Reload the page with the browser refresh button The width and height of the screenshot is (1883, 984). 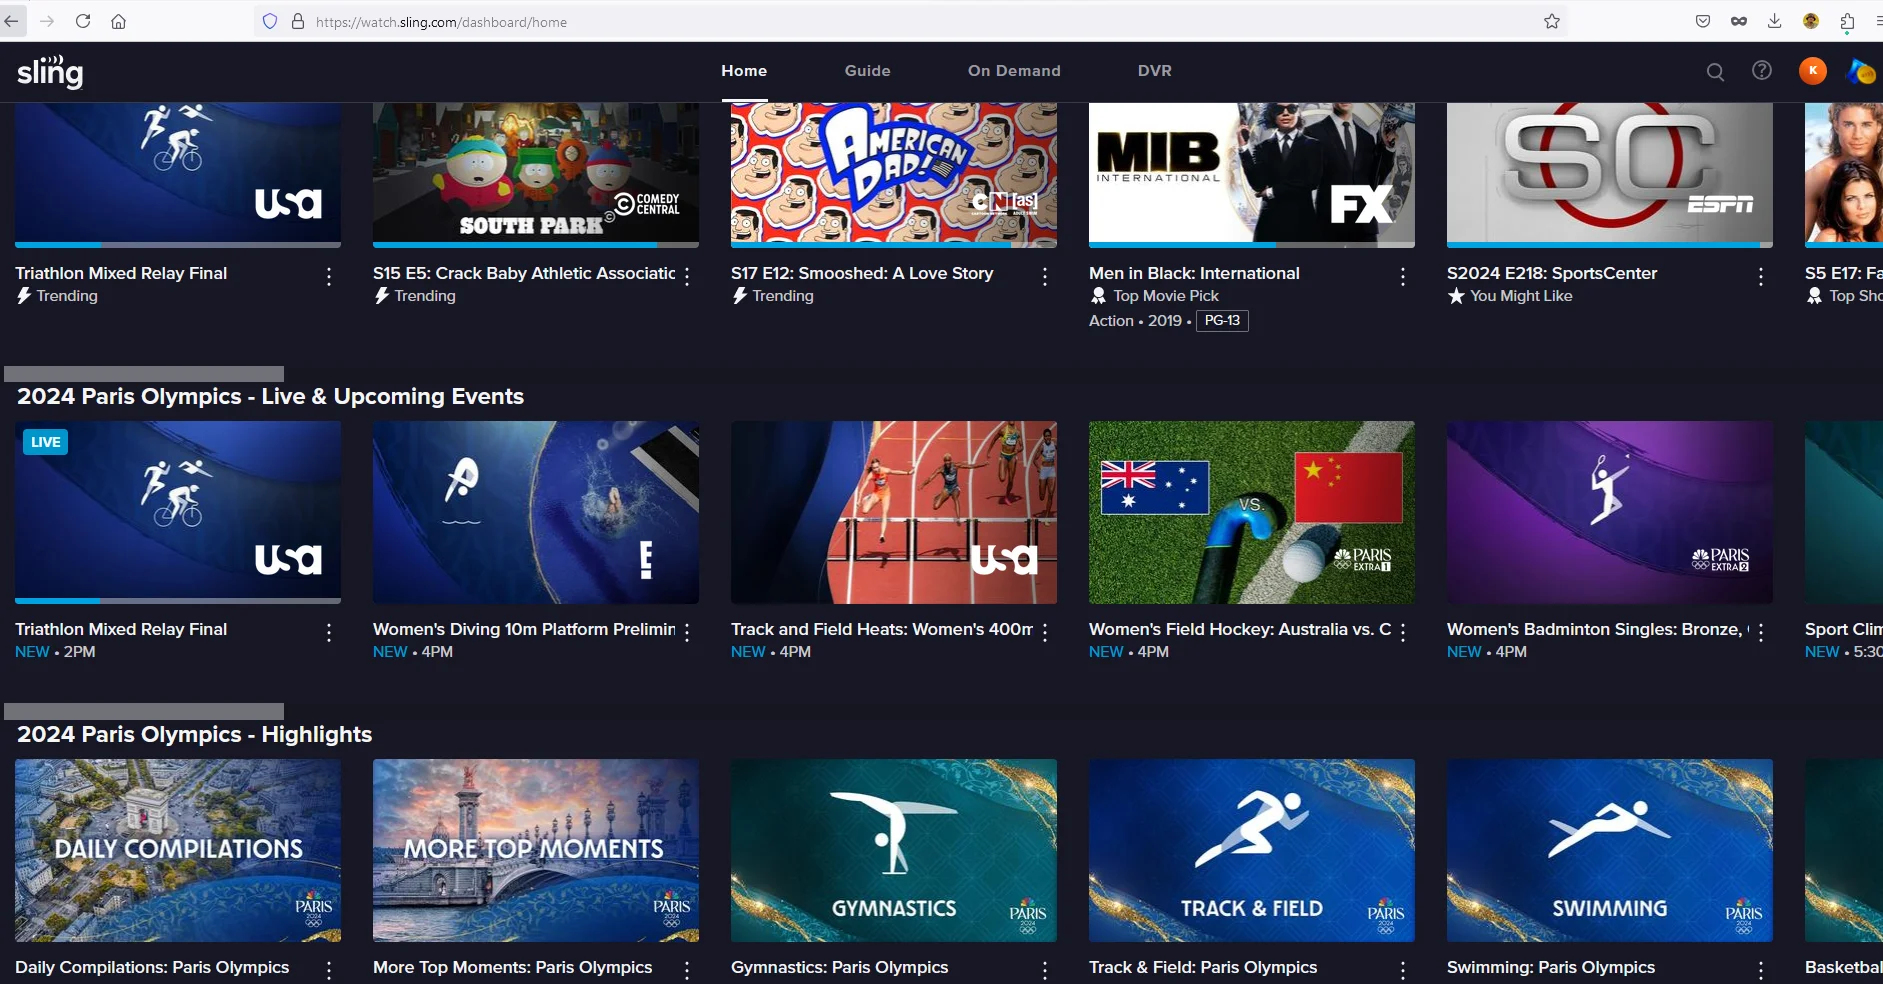pyautogui.click(x=83, y=21)
